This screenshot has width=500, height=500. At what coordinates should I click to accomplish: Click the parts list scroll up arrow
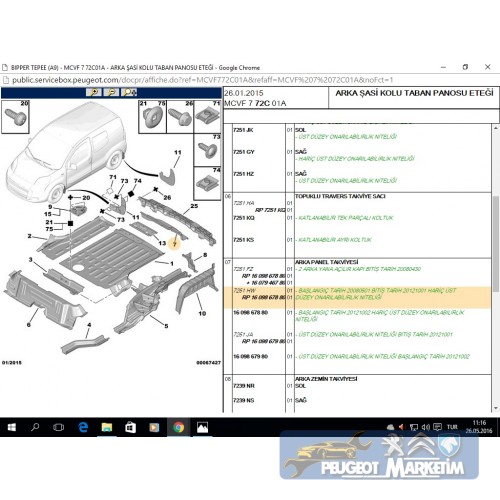[496, 128]
